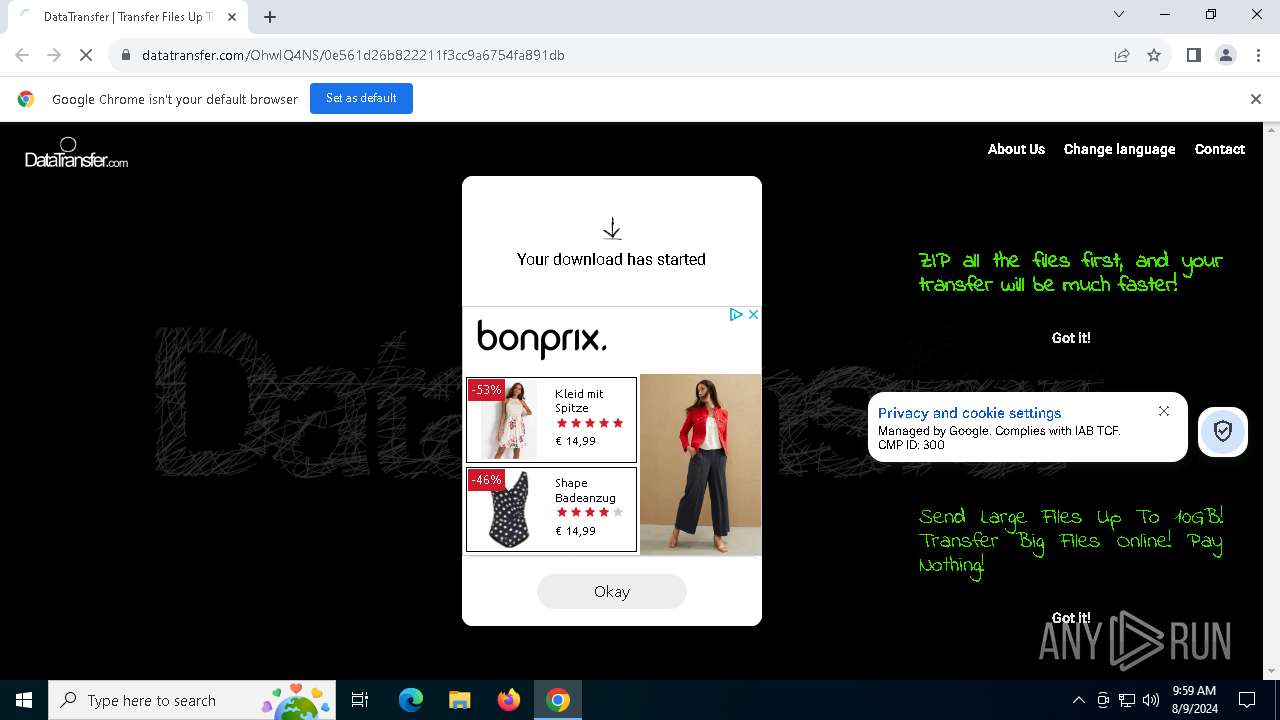Image resolution: width=1280 pixels, height=720 pixels.
Task: Open the Kleid mit Spitze product ad
Action: (551, 420)
